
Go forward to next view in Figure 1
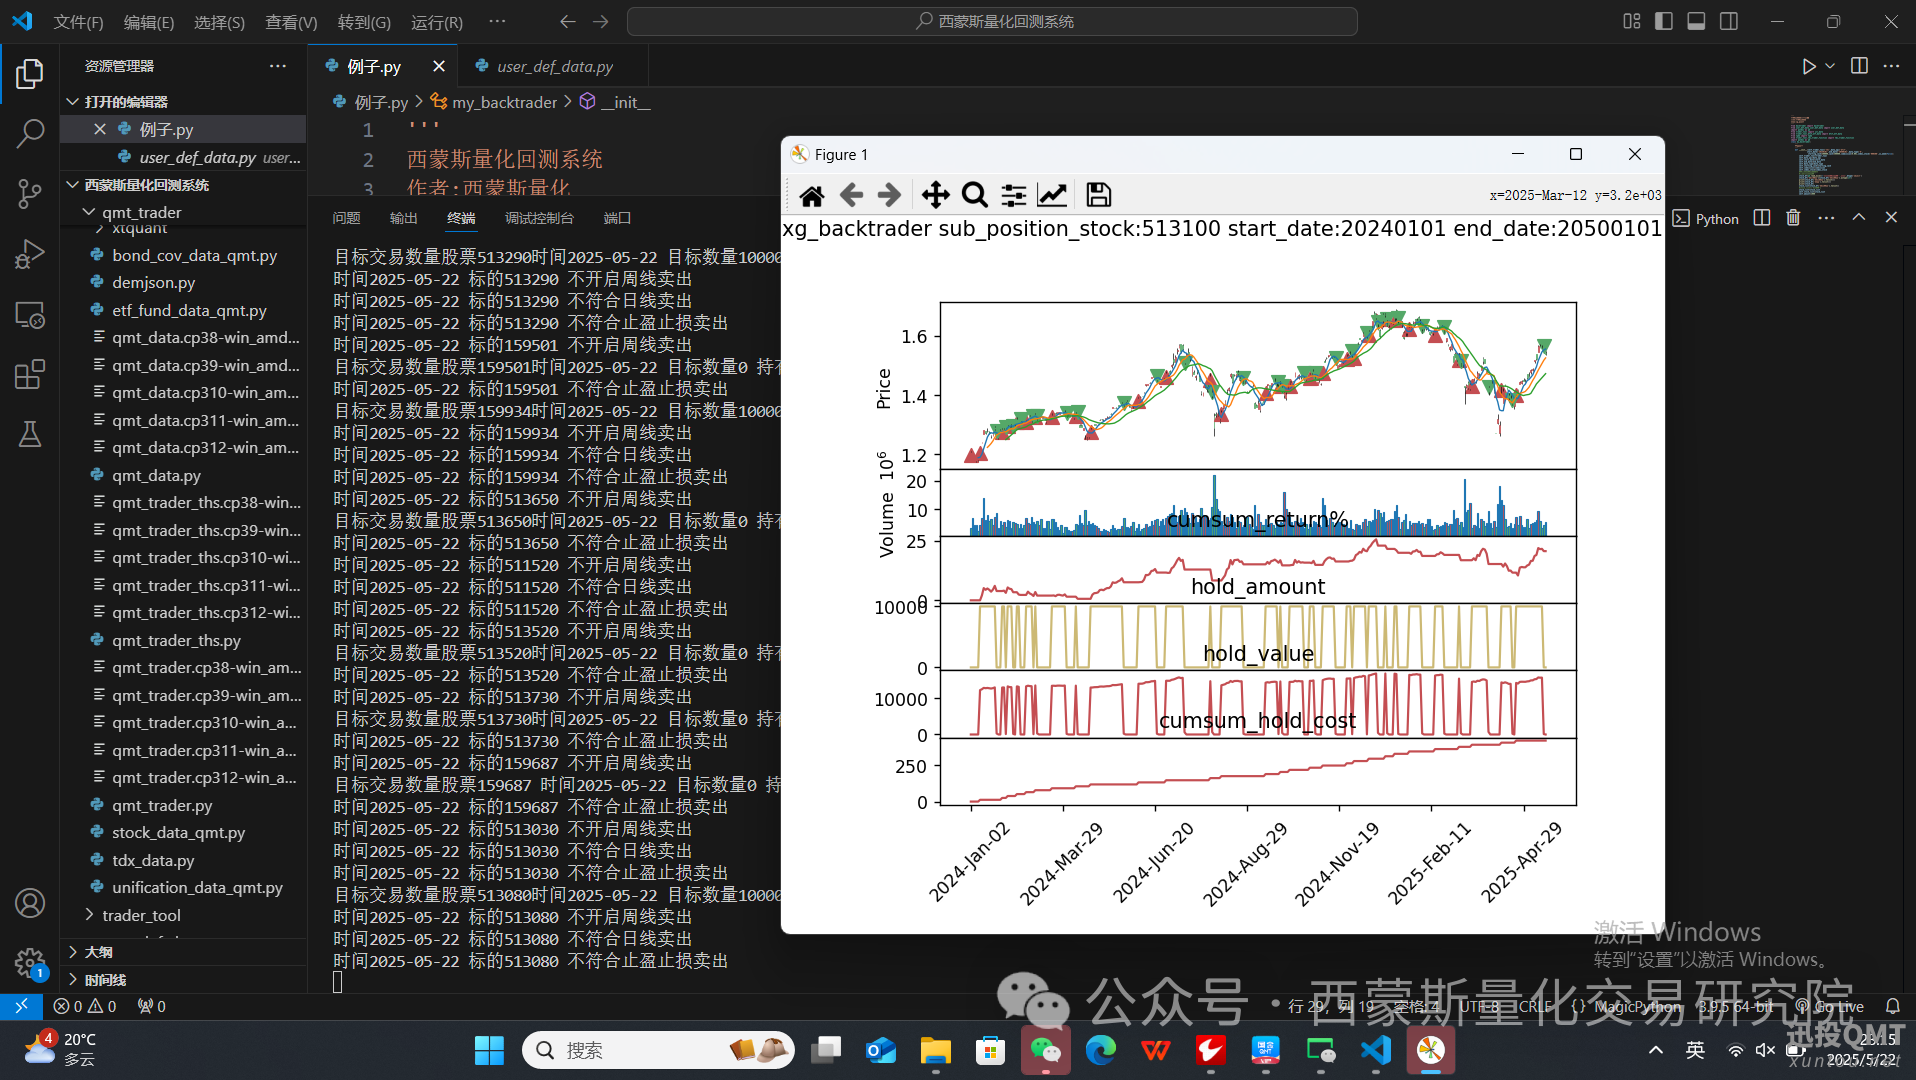pos(889,195)
